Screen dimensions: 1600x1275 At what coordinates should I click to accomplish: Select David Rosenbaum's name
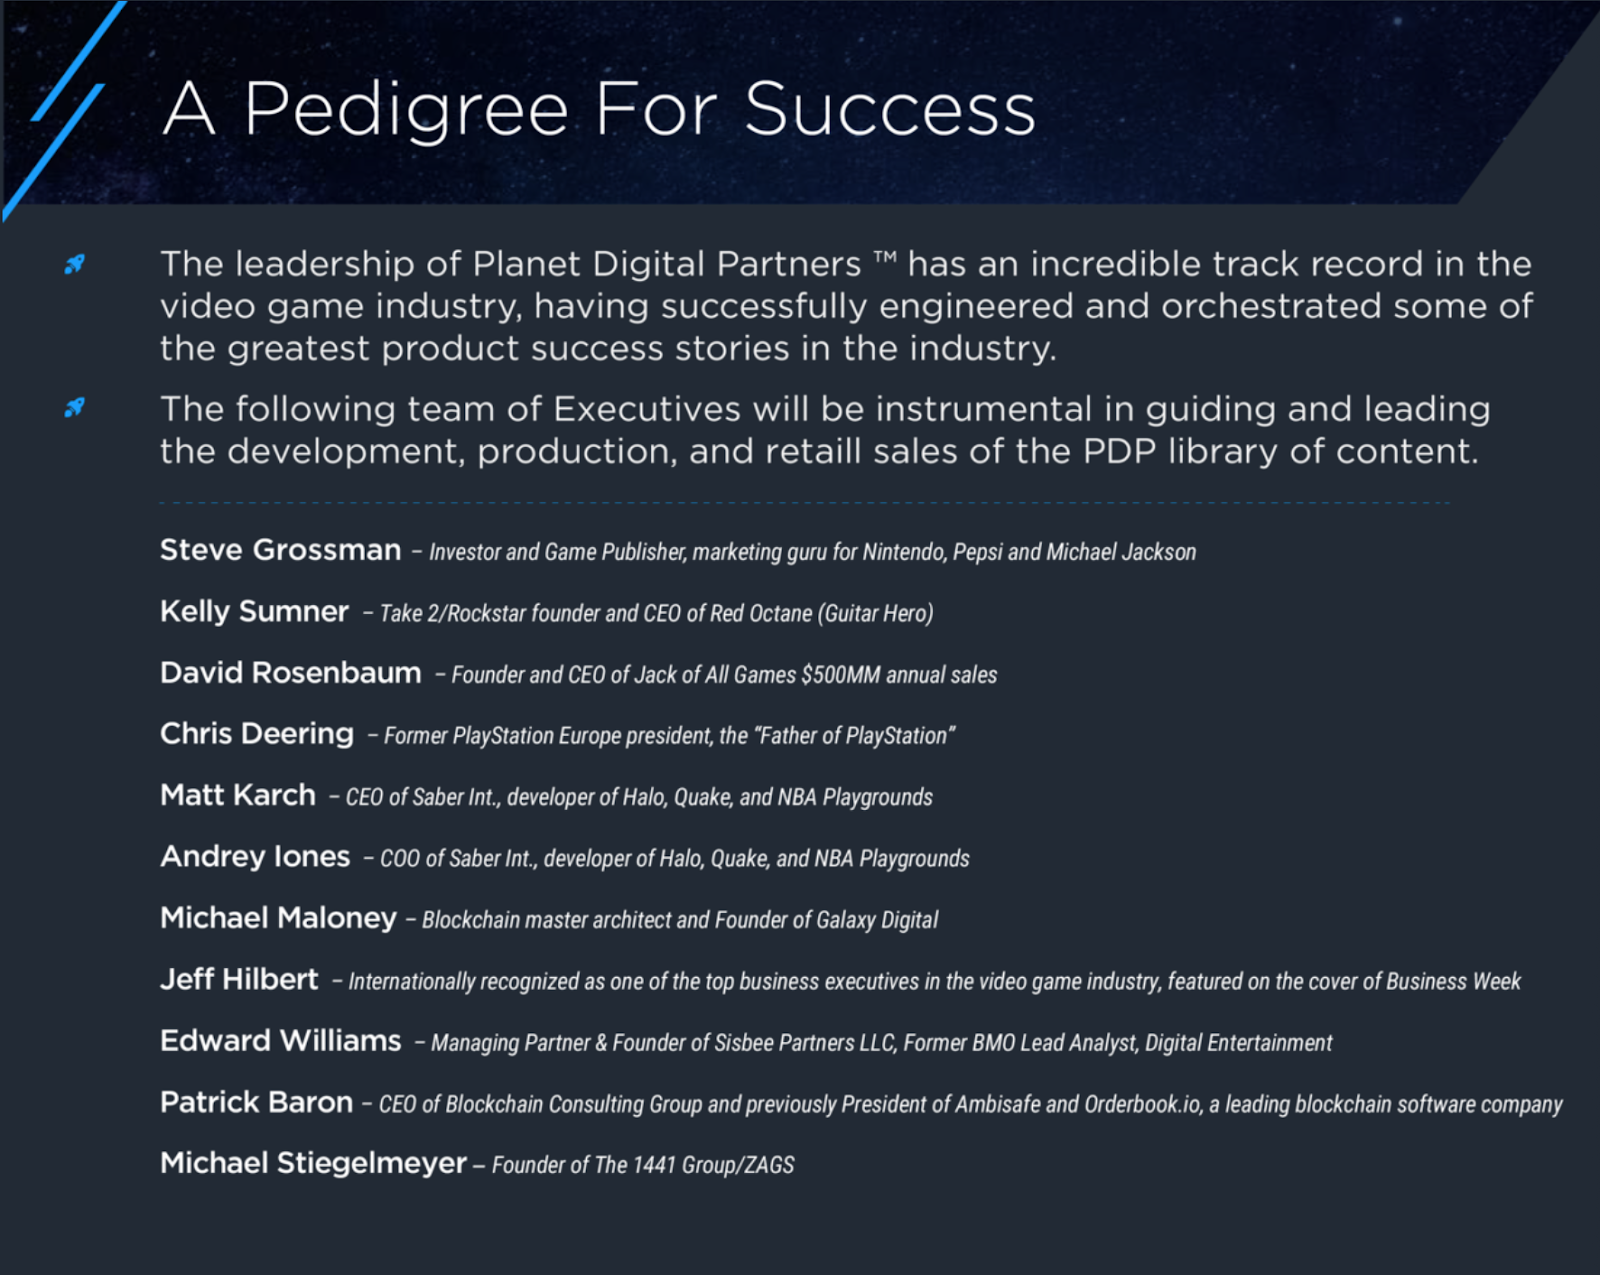[290, 673]
